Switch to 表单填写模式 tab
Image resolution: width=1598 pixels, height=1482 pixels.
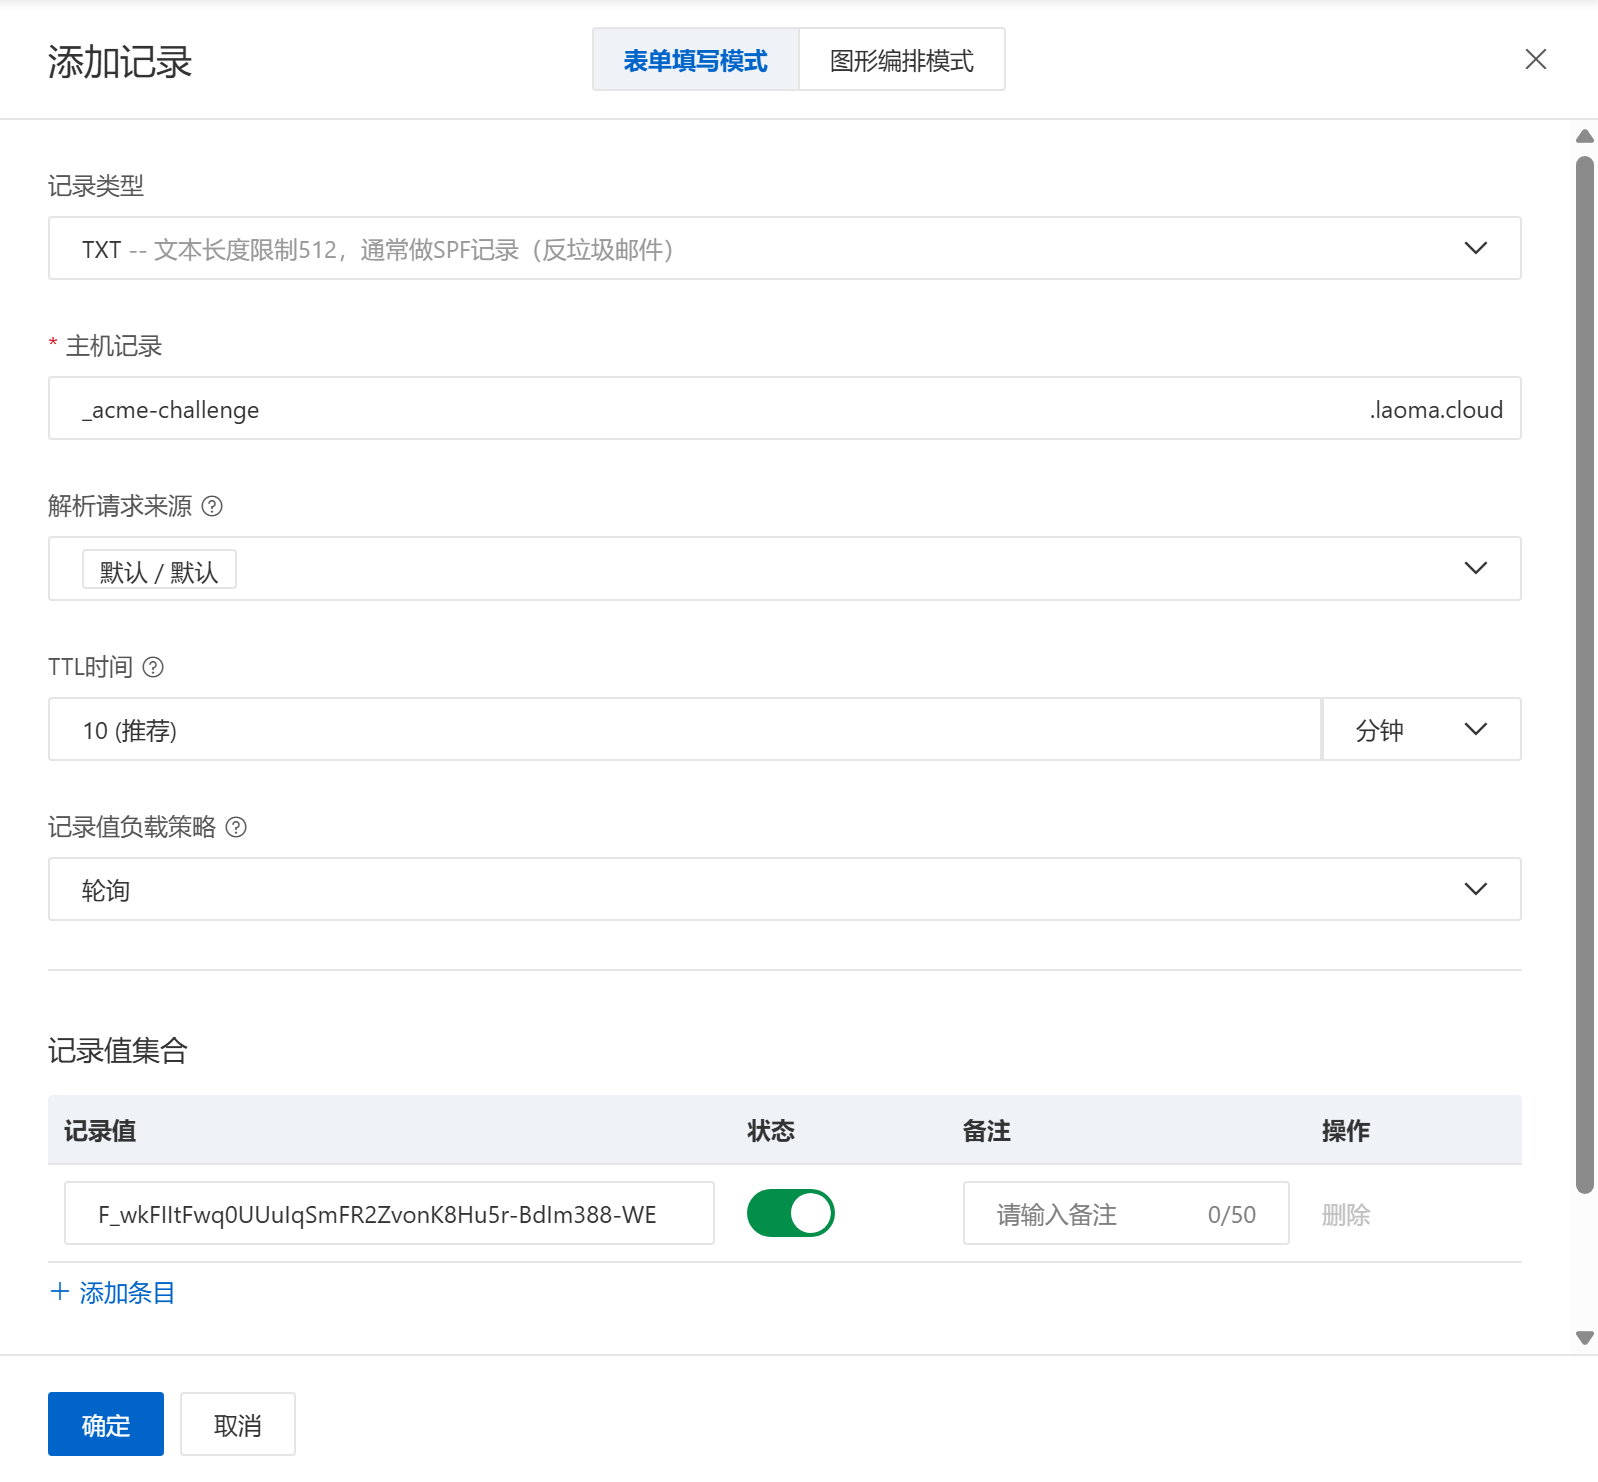point(696,60)
